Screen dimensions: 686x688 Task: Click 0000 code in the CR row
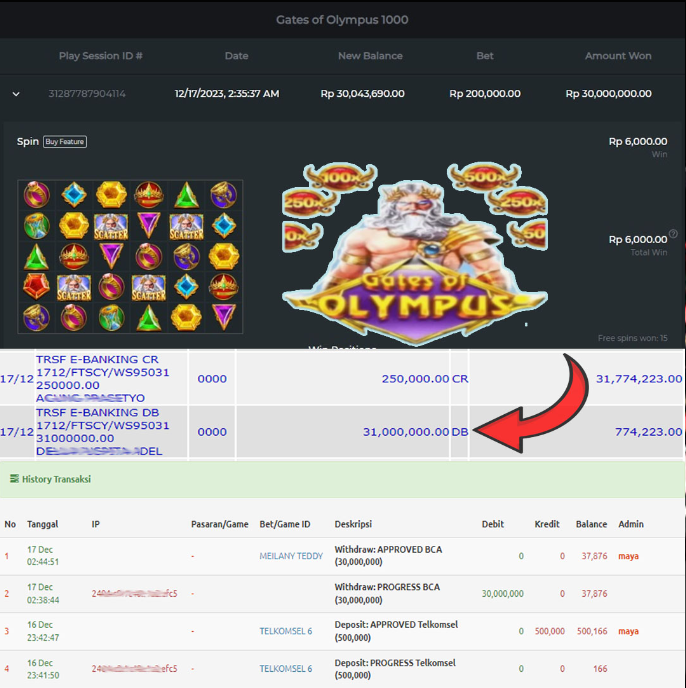click(x=212, y=379)
